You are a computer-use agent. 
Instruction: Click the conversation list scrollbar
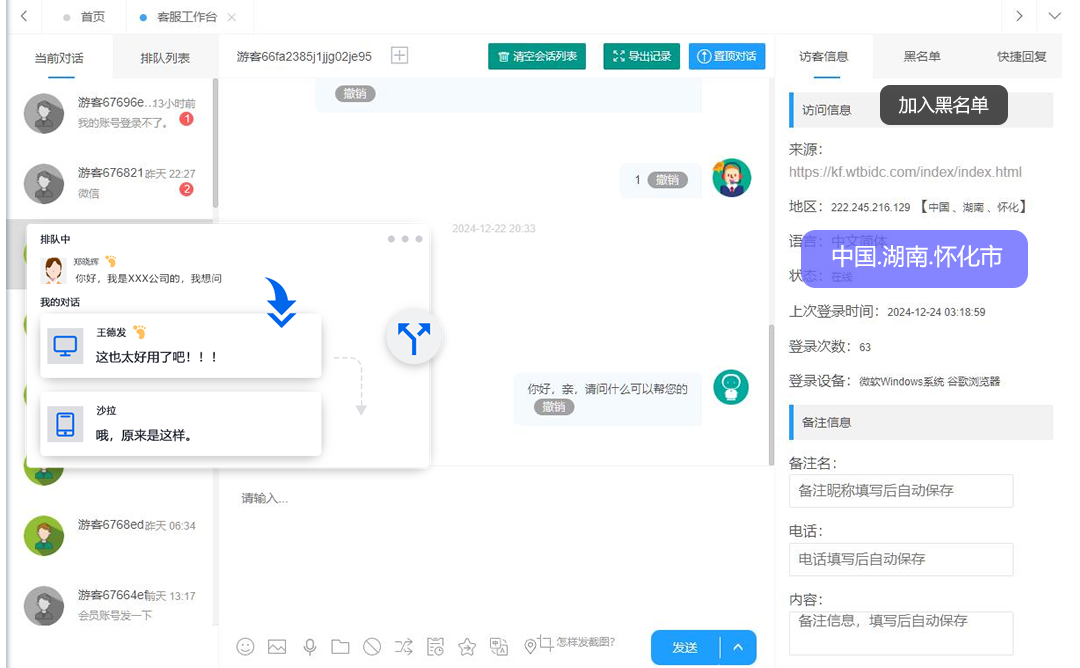pos(216,143)
